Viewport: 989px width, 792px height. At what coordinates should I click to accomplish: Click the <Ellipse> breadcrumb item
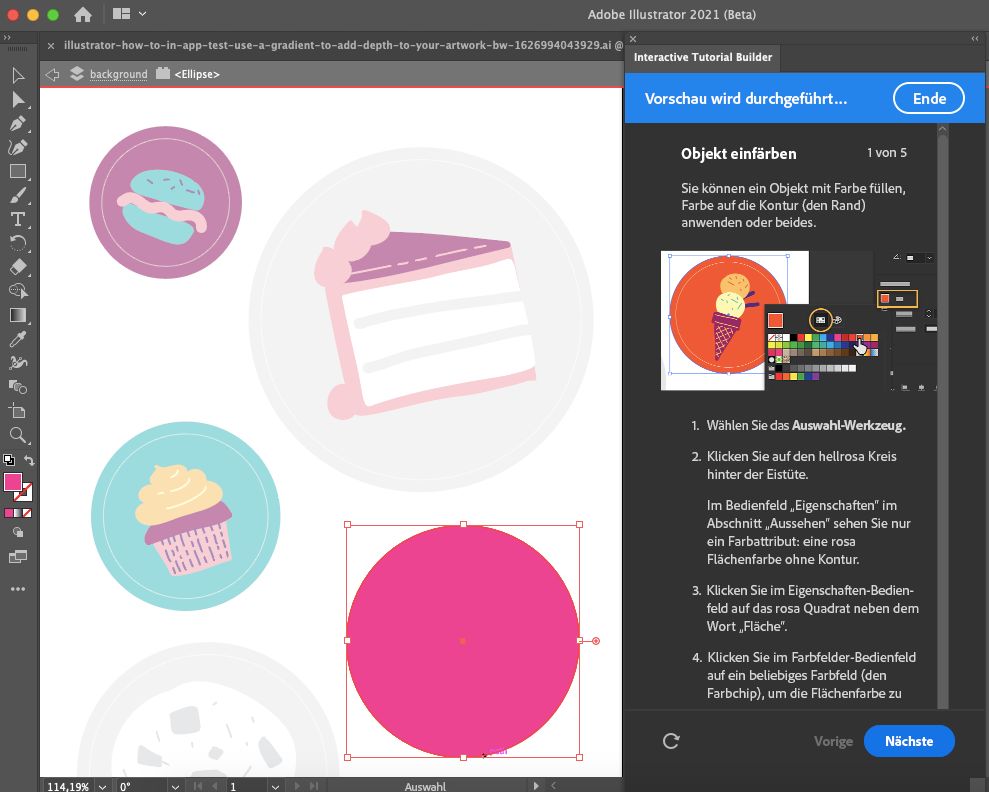tap(197, 74)
